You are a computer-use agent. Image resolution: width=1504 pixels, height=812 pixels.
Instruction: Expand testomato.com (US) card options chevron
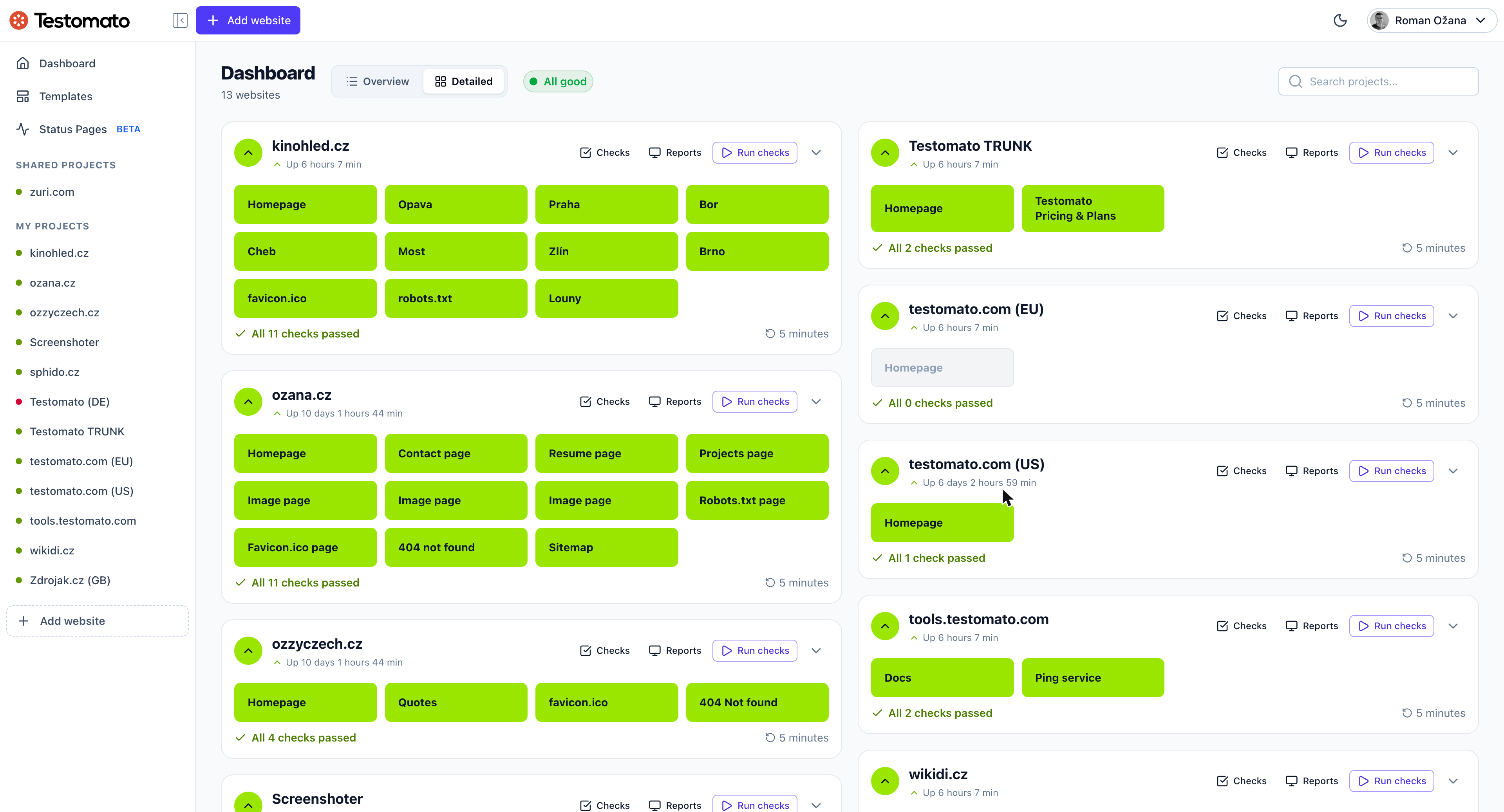pos(1453,471)
